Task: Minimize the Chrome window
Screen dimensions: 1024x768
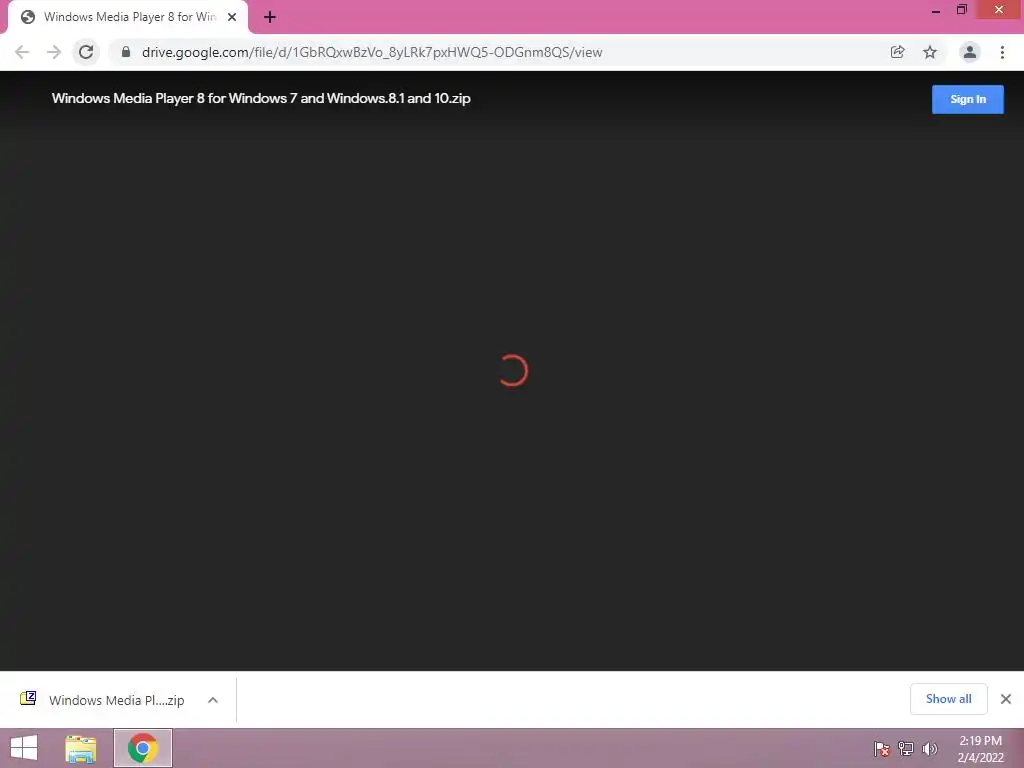Action: 936,10
